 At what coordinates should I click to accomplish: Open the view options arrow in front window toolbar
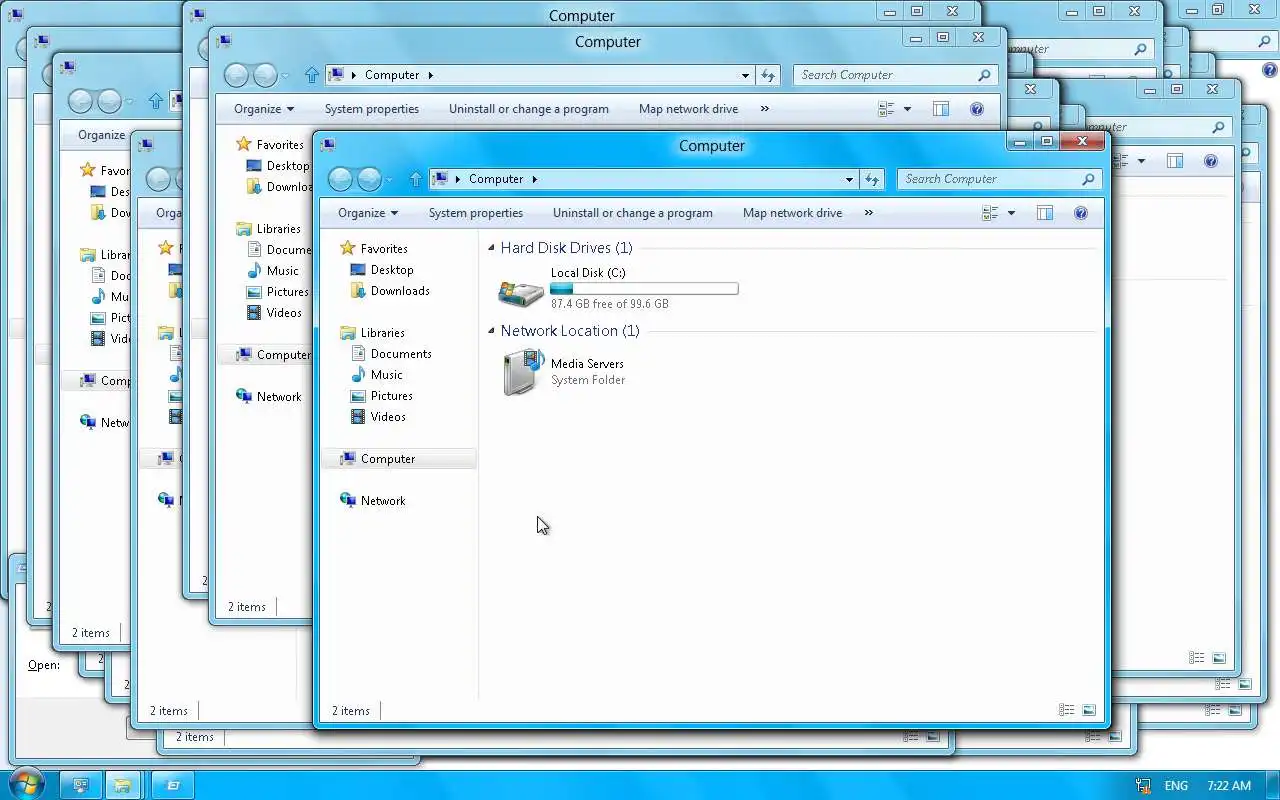click(1011, 213)
